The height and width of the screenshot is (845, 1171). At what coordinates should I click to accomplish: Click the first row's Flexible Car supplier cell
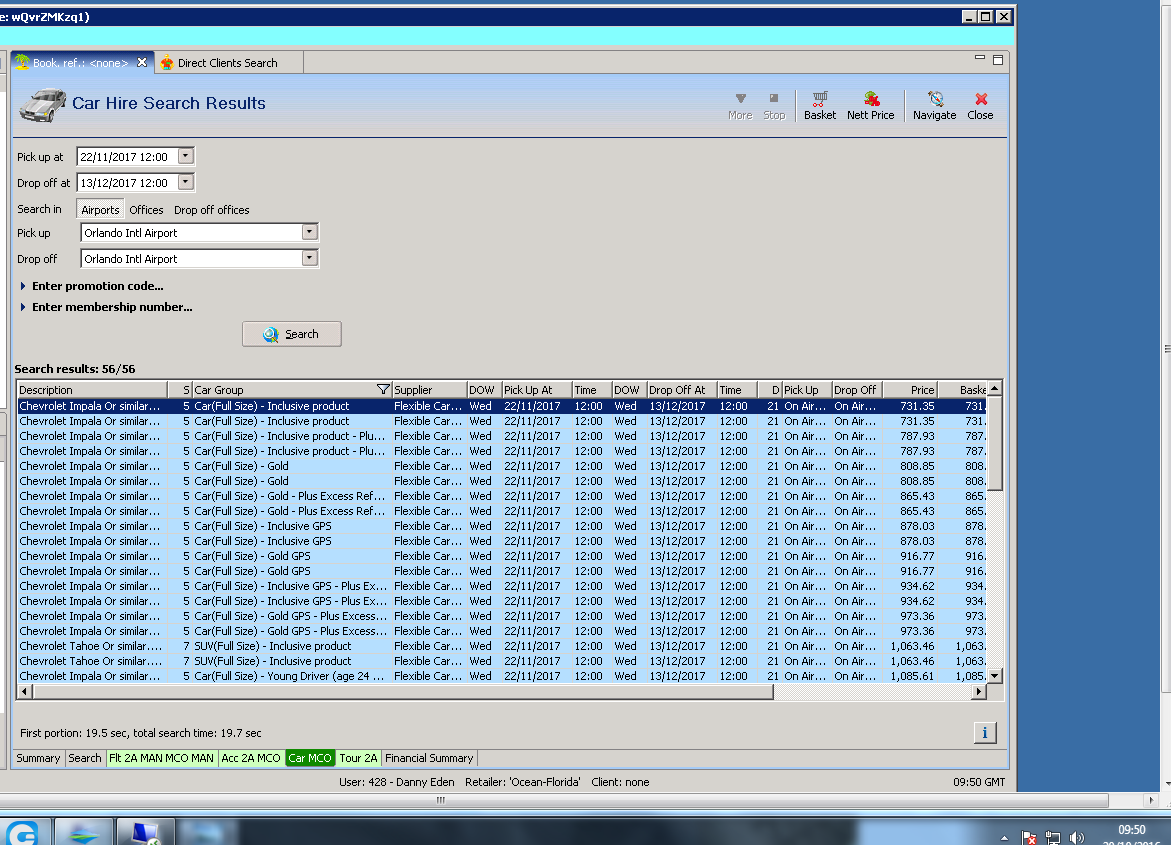(x=428, y=406)
